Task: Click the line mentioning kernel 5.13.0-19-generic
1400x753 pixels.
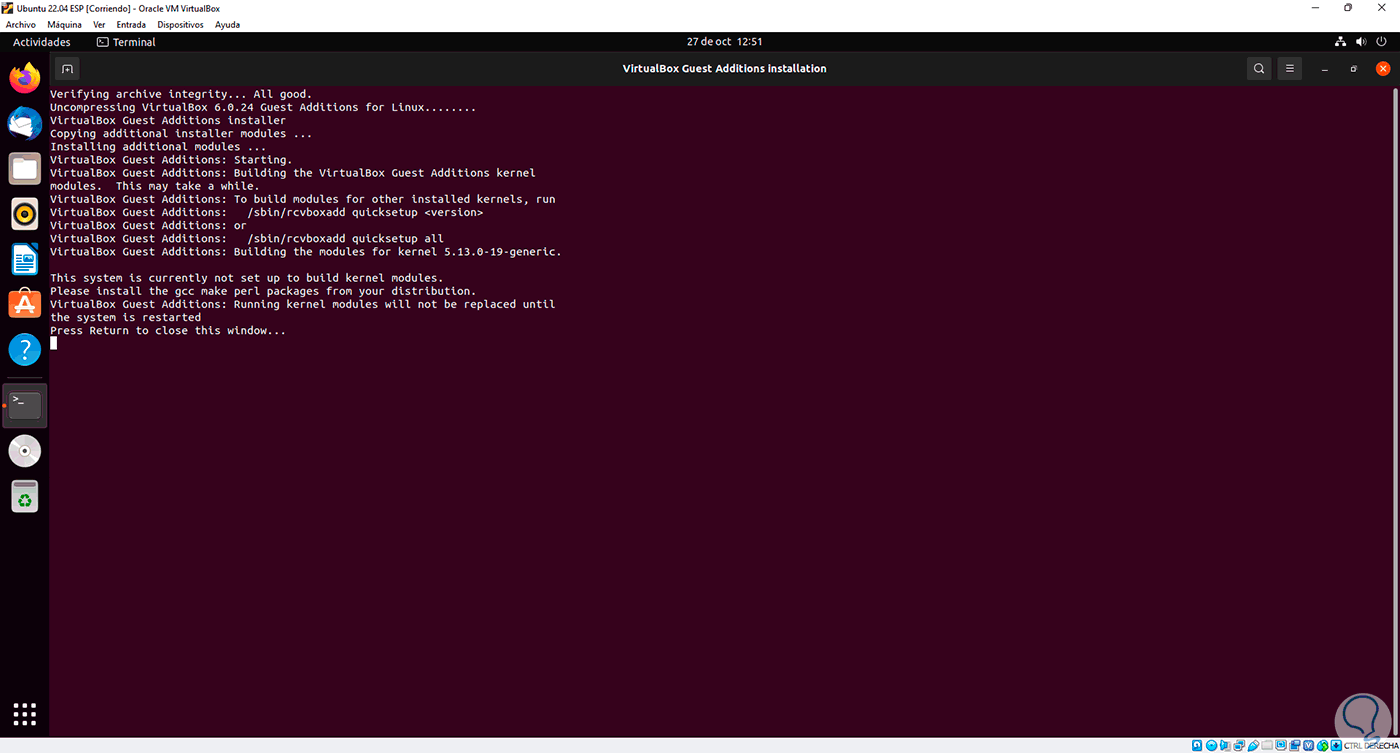Action: point(306,252)
